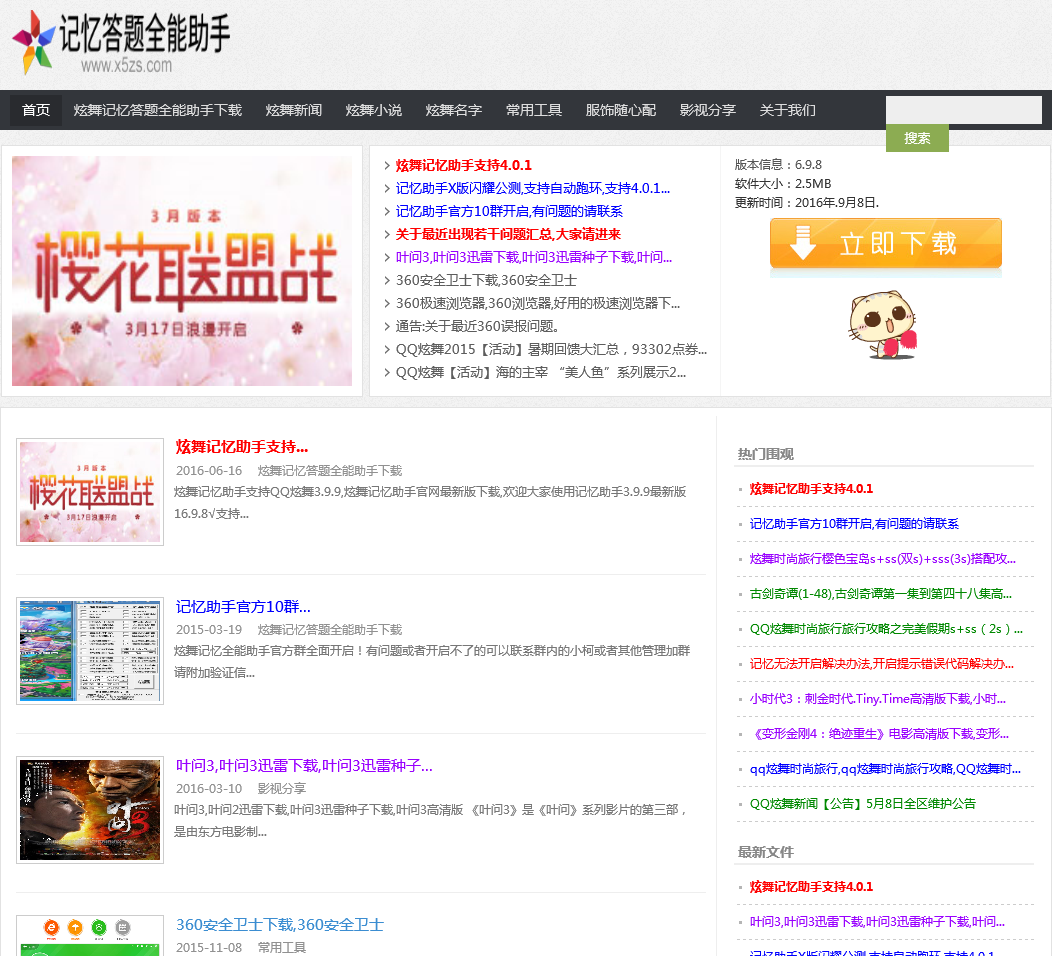Open 炫舞记忆助手支持4.0.1 under 热门围观
Screen dimensions: 1052x956
(811, 488)
